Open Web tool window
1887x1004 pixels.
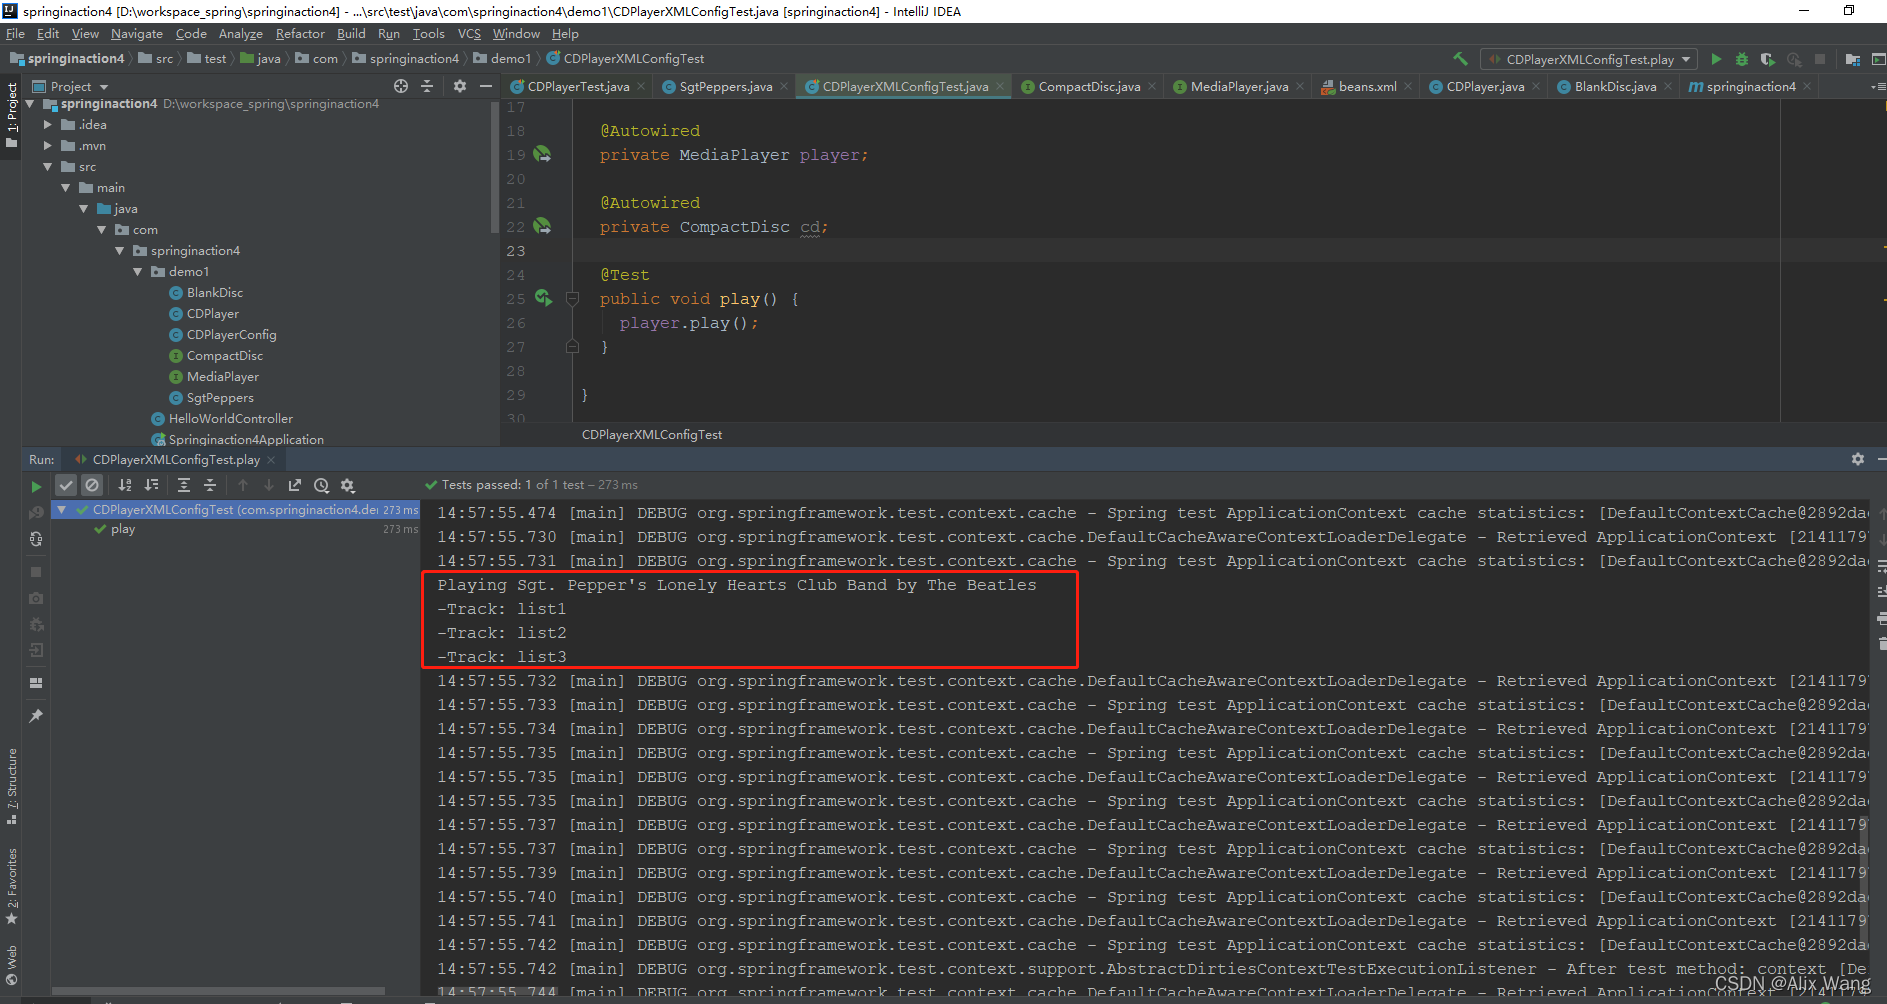12,965
